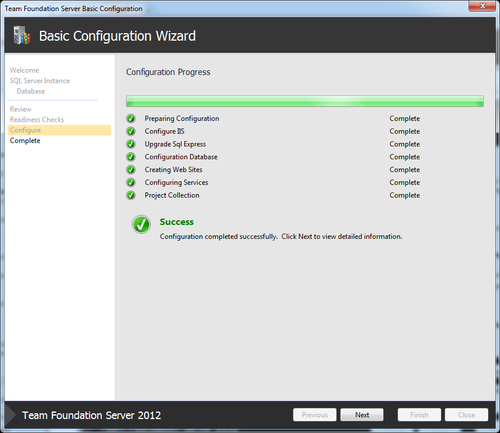Click green check icon beside Project Collection

coord(131,195)
